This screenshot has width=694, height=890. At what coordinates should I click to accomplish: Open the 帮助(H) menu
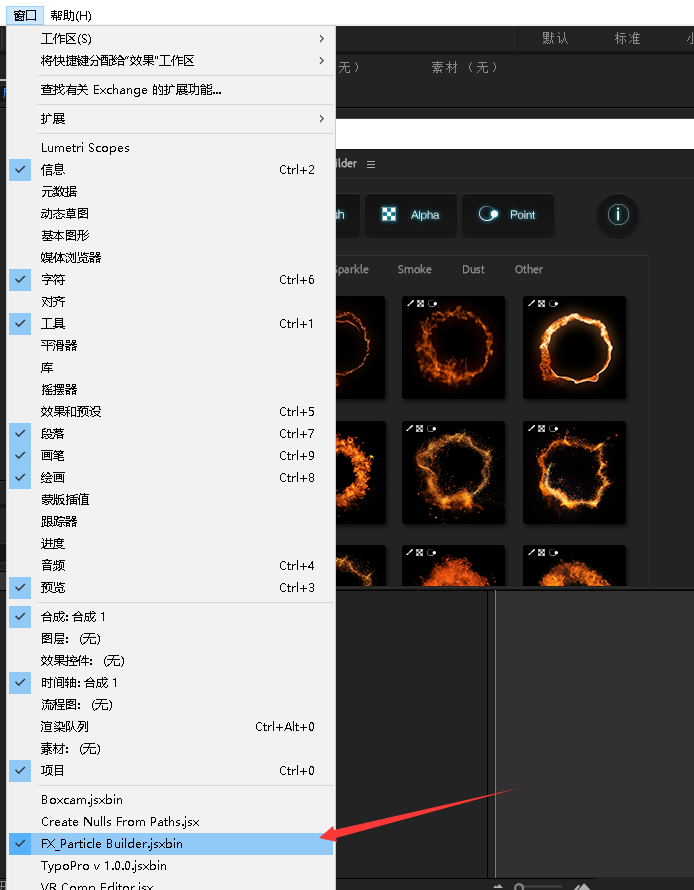71,15
